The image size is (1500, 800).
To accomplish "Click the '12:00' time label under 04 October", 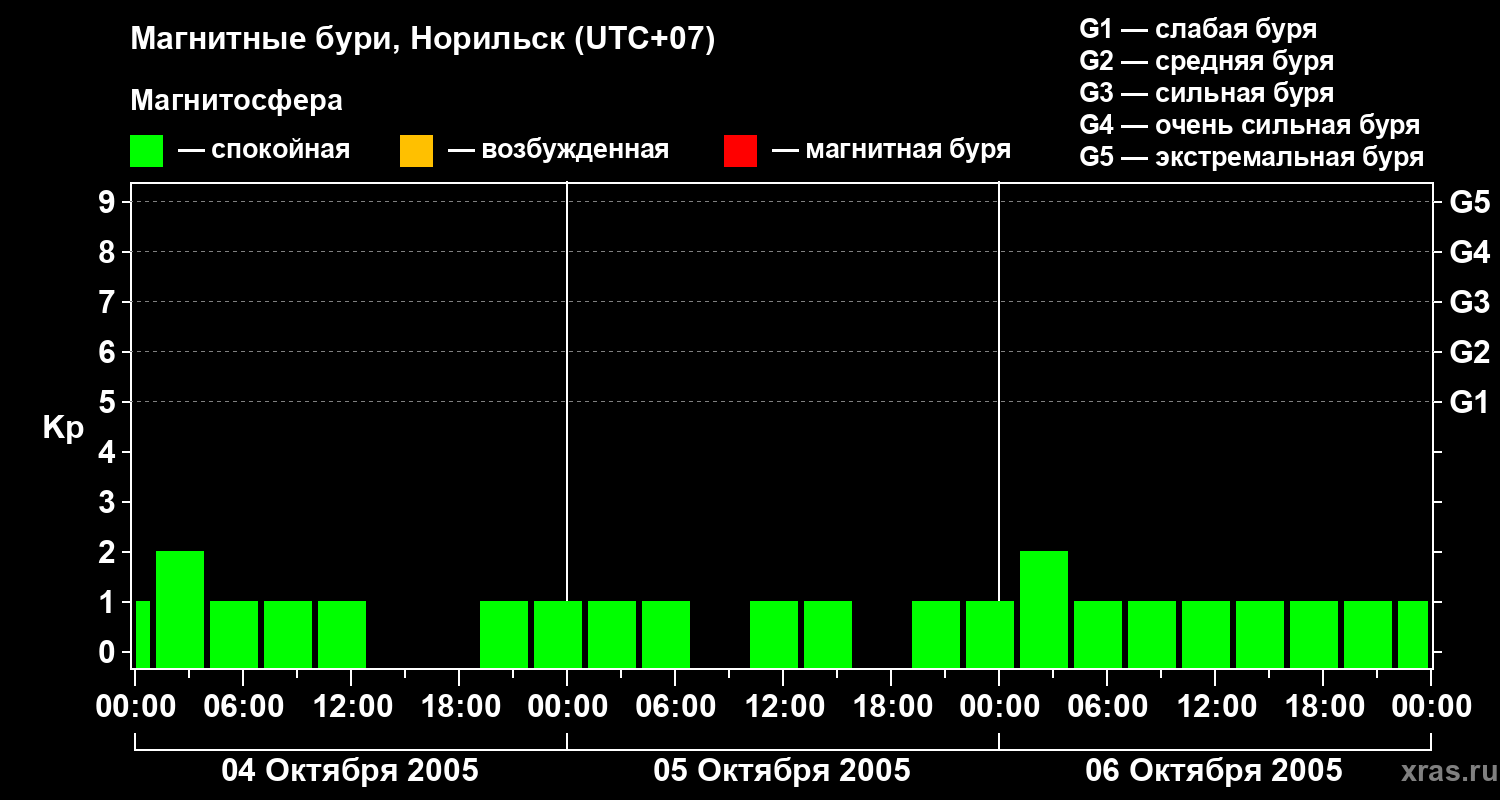I will pos(351,707).
